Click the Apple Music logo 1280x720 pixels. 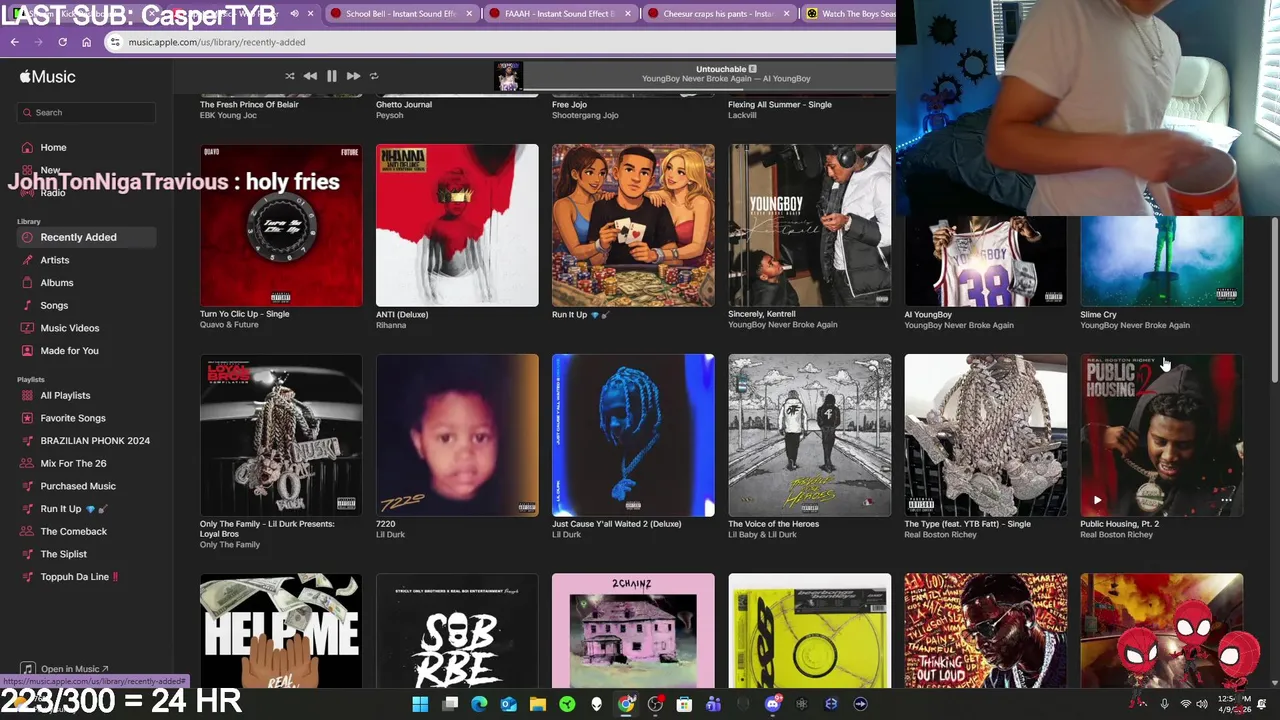(47, 77)
